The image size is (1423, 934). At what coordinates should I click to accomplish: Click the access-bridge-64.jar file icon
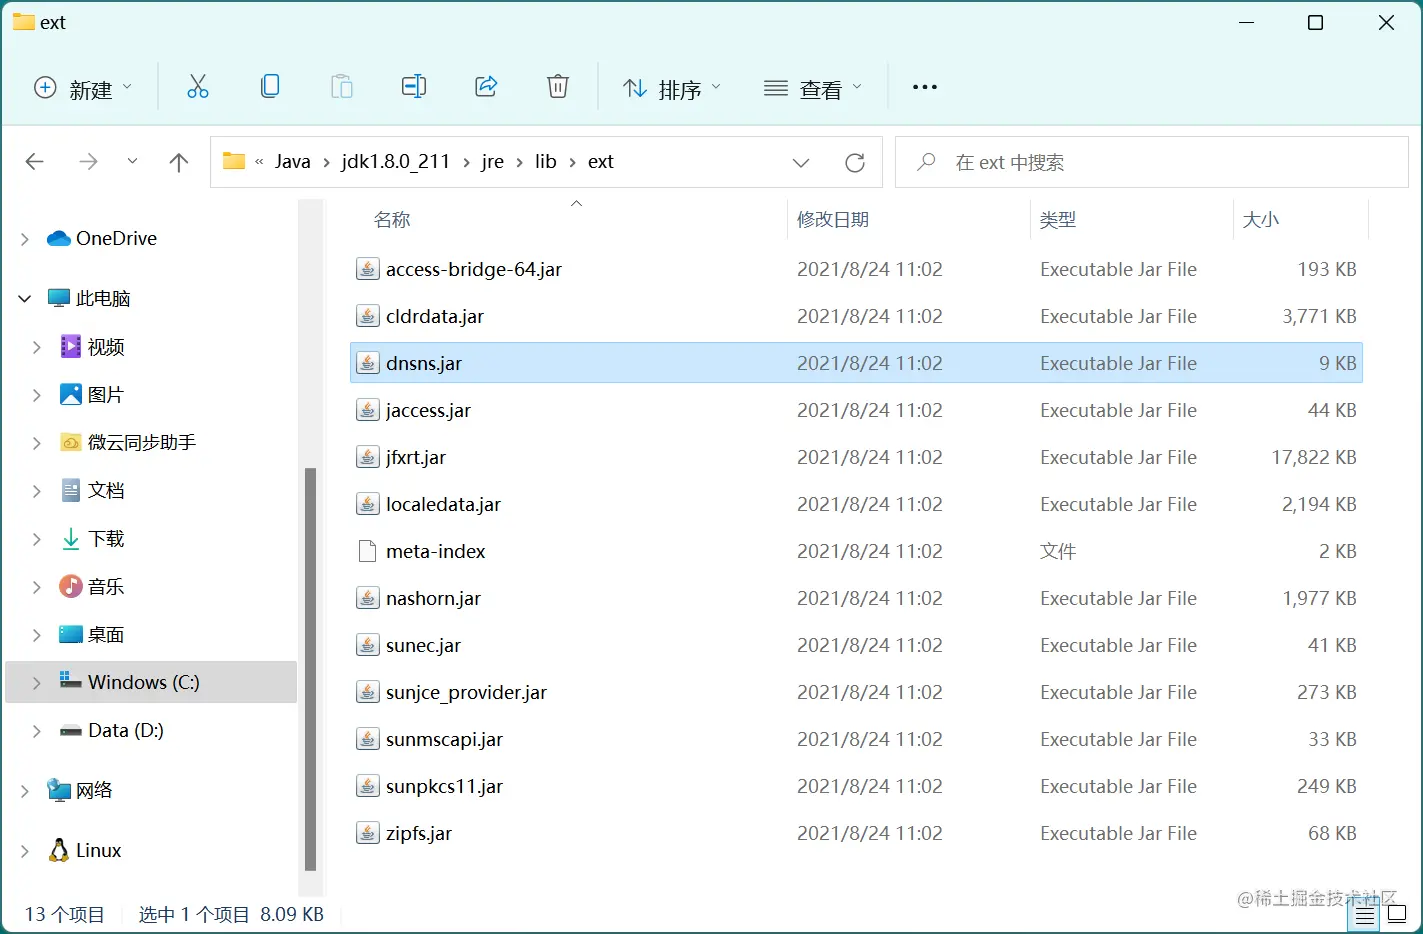point(368,269)
